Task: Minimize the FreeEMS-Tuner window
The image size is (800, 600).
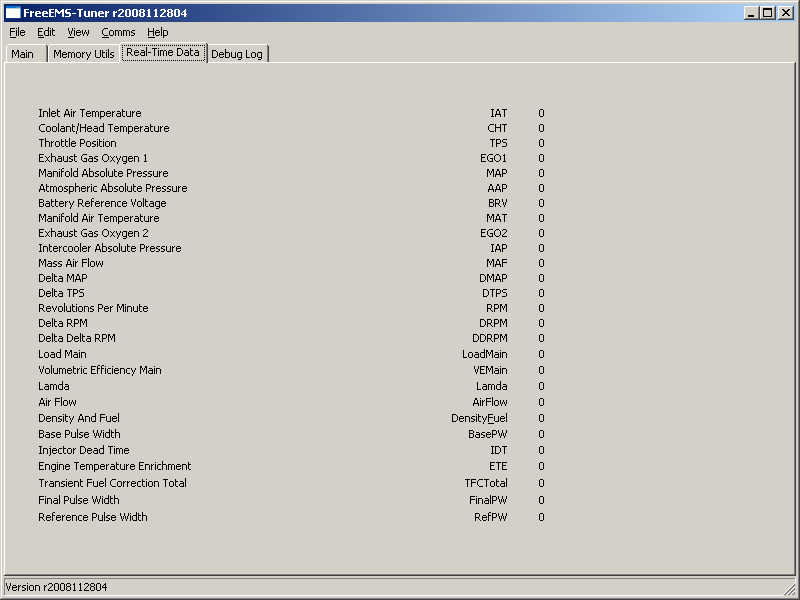Action: tap(751, 13)
